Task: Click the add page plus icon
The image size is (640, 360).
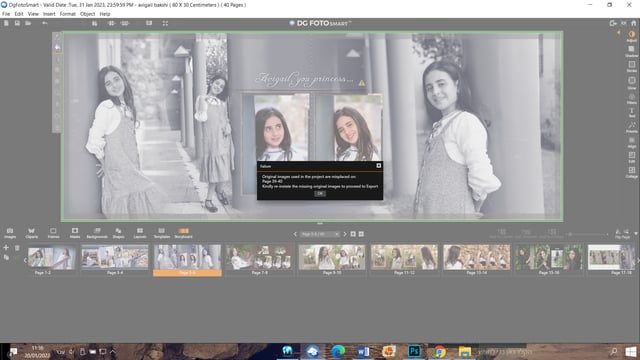Action: tap(6, 247)
